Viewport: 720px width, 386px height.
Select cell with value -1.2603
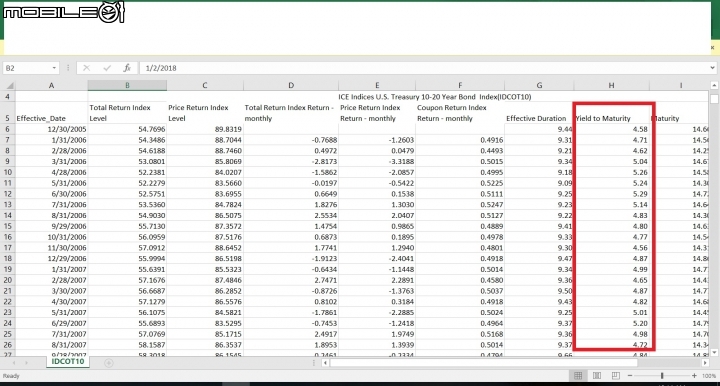pos(377,140)
